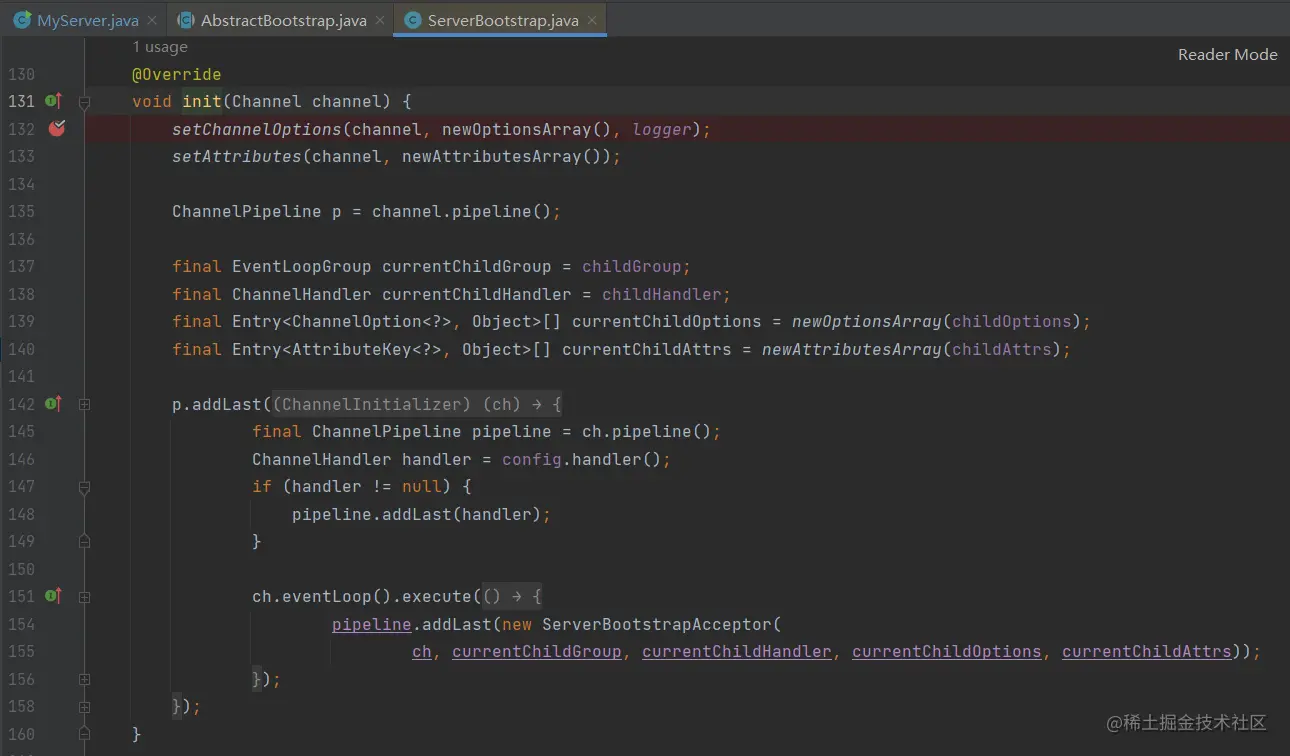Click pipeline.addLast(handler) on line 148

[417, 514]
